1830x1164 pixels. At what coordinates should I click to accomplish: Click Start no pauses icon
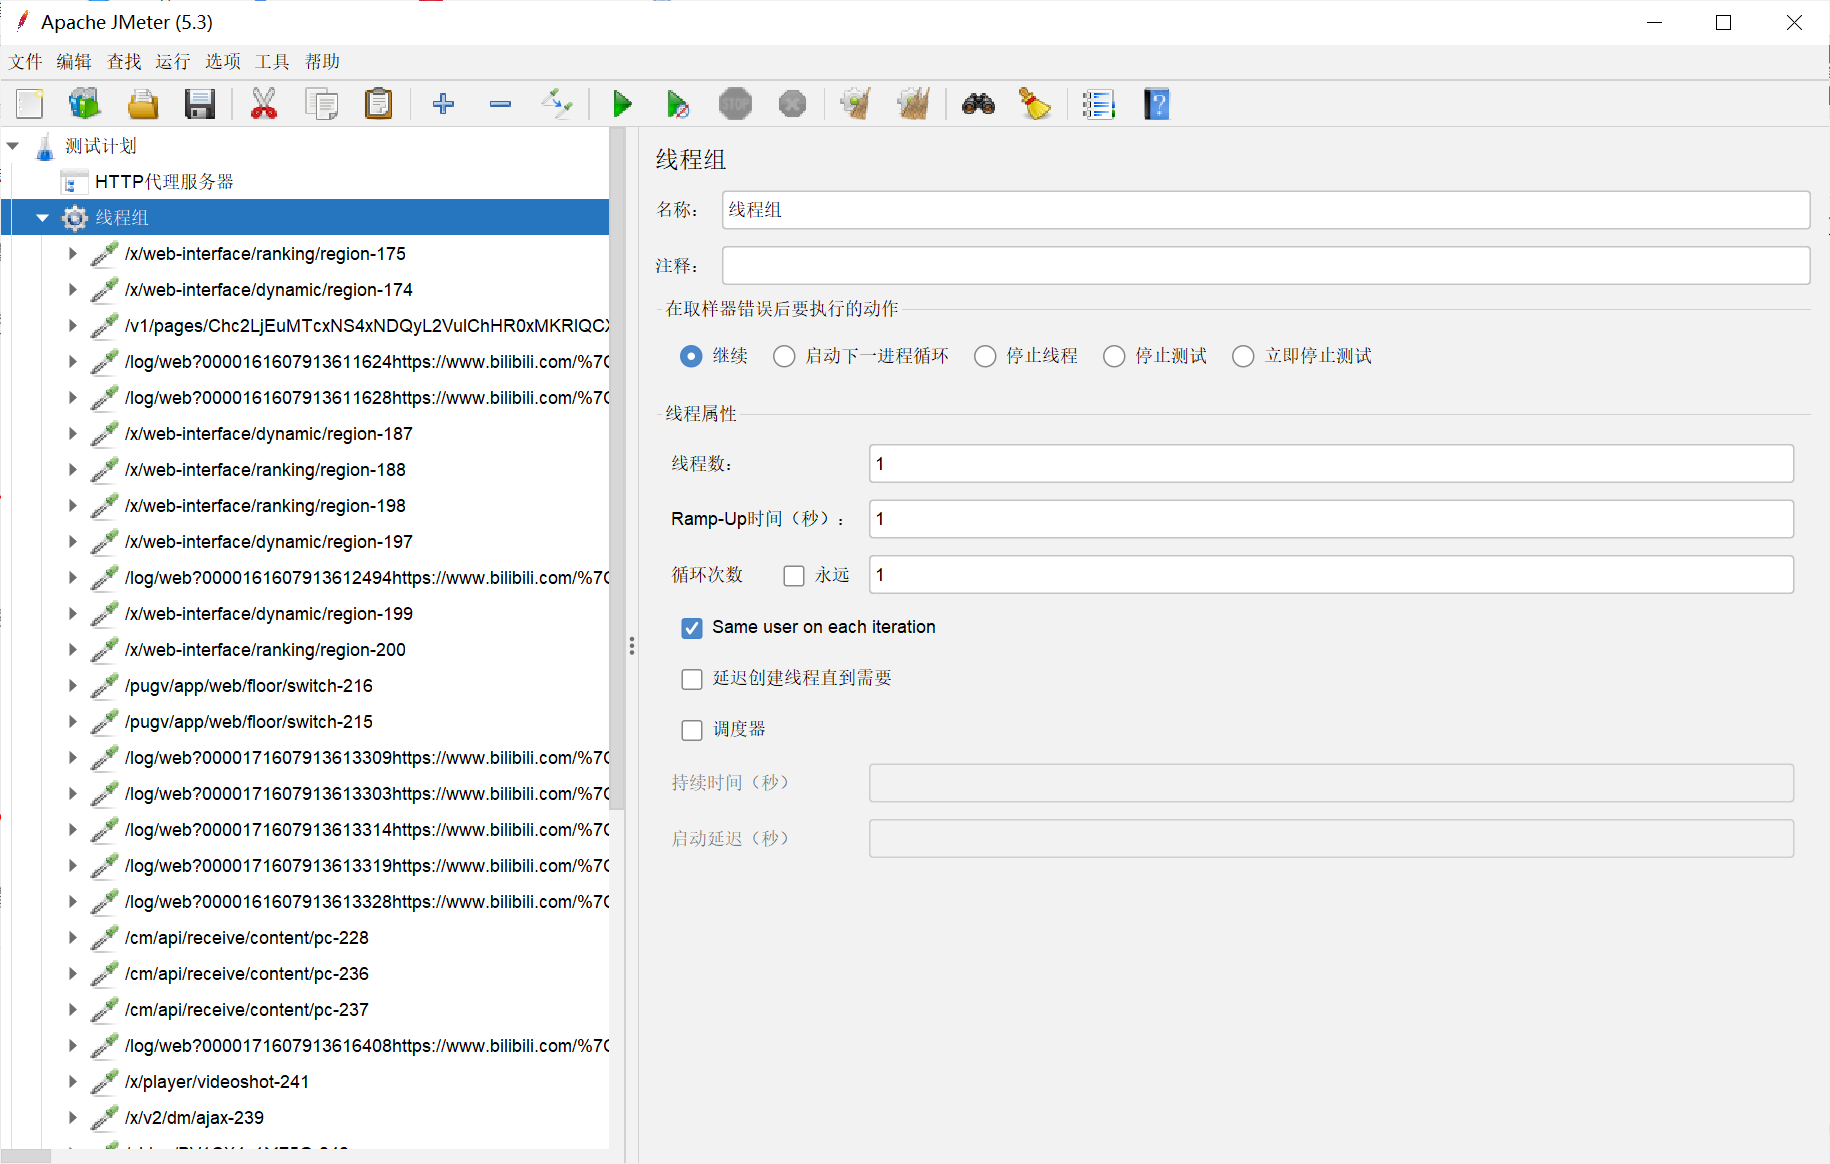[678, 104]
